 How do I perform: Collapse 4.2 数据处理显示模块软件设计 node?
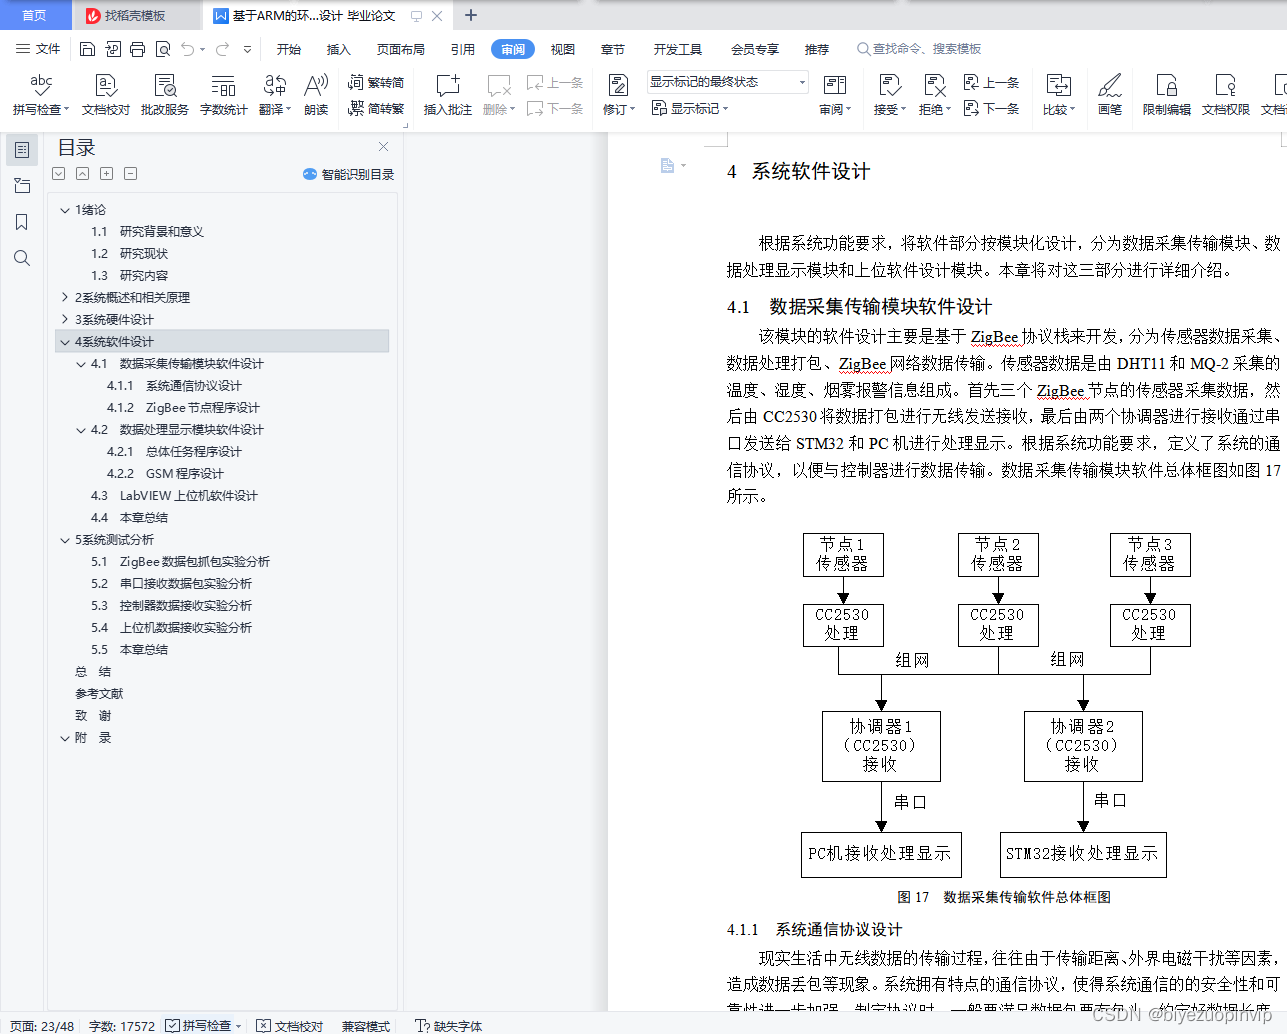point(81,430)
